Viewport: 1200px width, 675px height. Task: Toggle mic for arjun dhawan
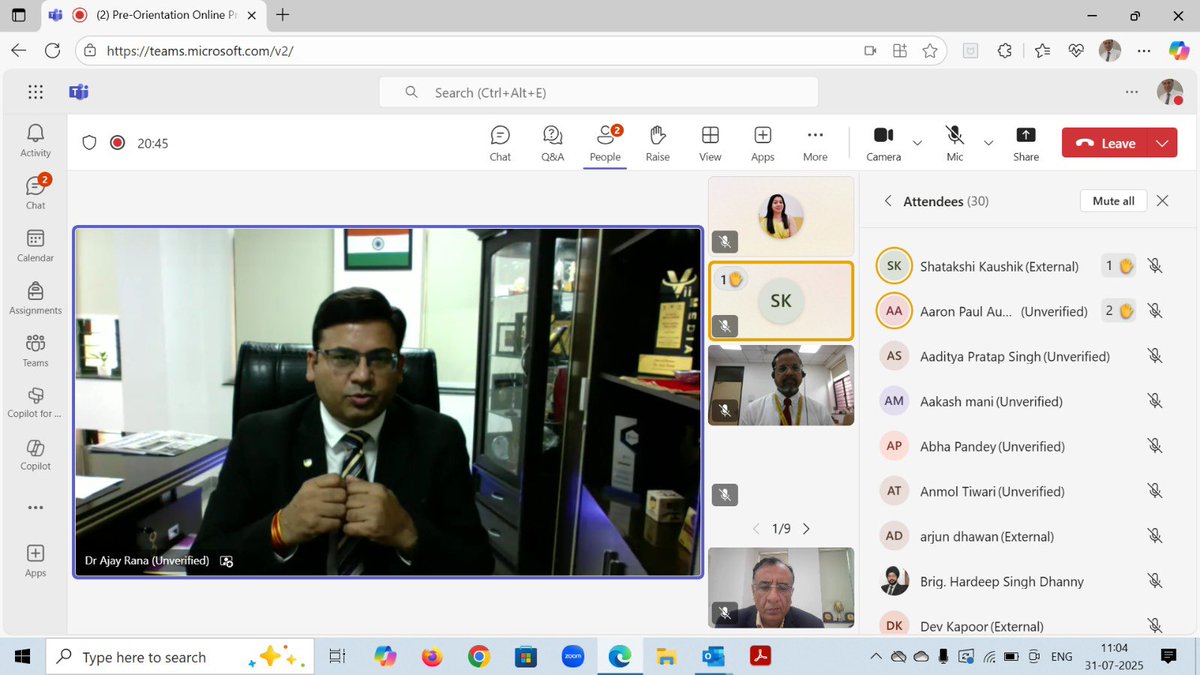point(1155,536)
